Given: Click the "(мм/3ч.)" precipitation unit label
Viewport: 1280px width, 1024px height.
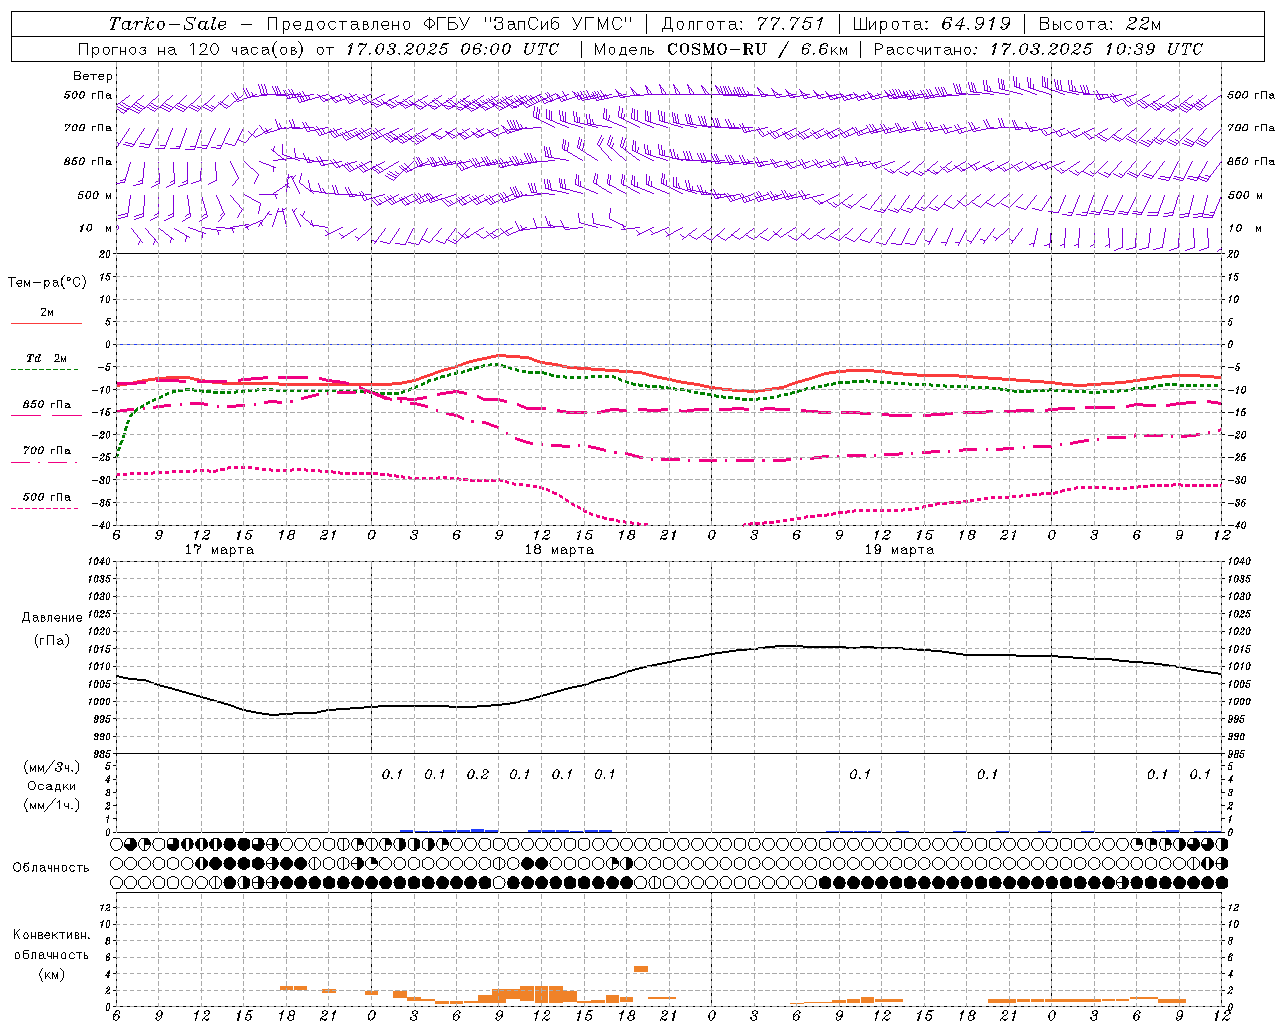Looking at the screenshot, I should [52, 767].
